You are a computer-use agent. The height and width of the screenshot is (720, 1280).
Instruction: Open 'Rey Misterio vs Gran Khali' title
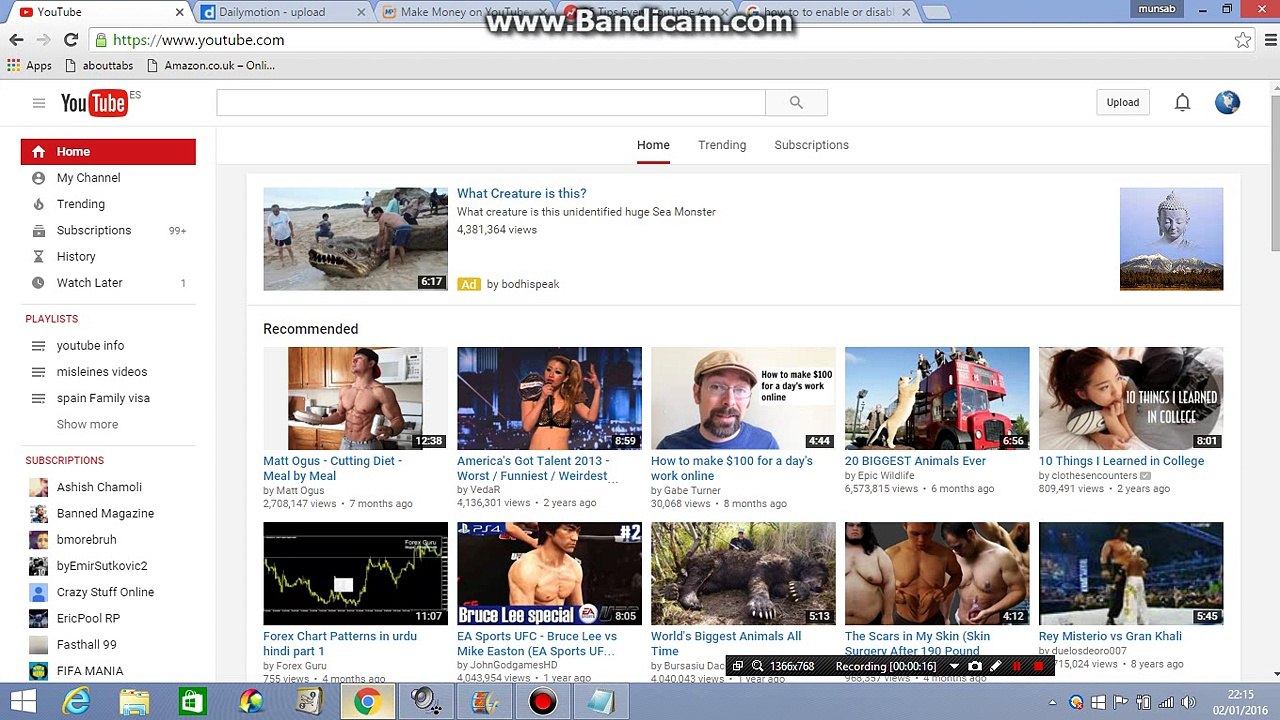[1110, 636]
